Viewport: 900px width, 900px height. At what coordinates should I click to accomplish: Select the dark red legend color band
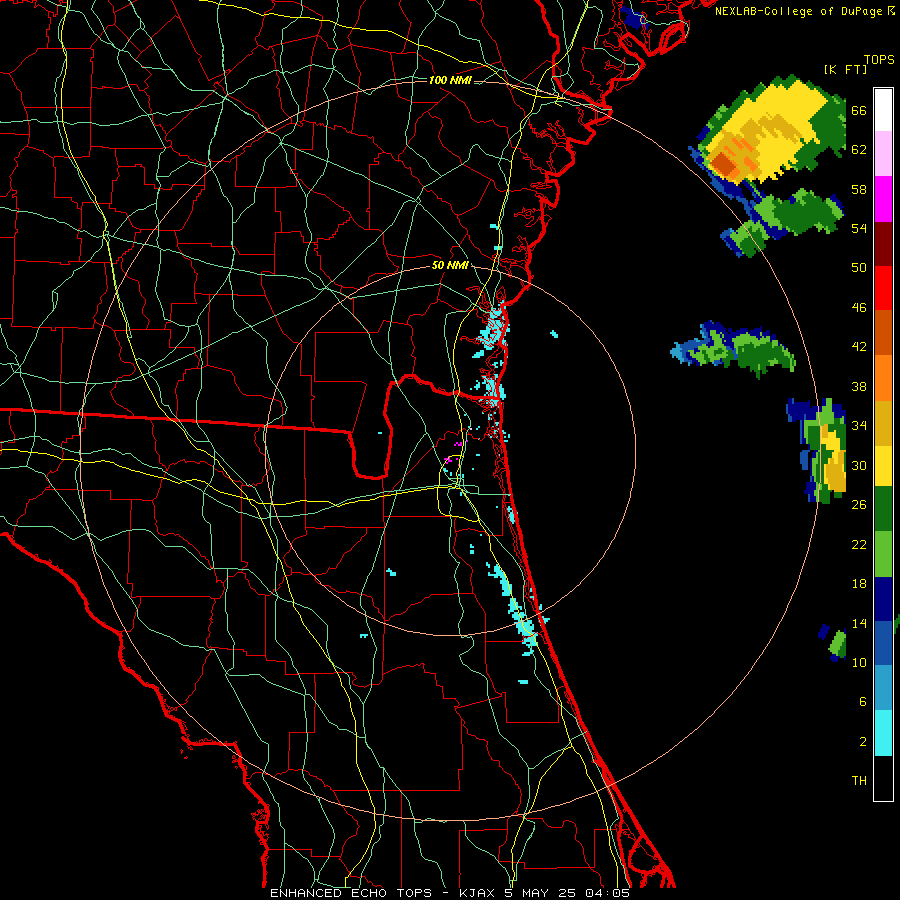tap(883, 243)
